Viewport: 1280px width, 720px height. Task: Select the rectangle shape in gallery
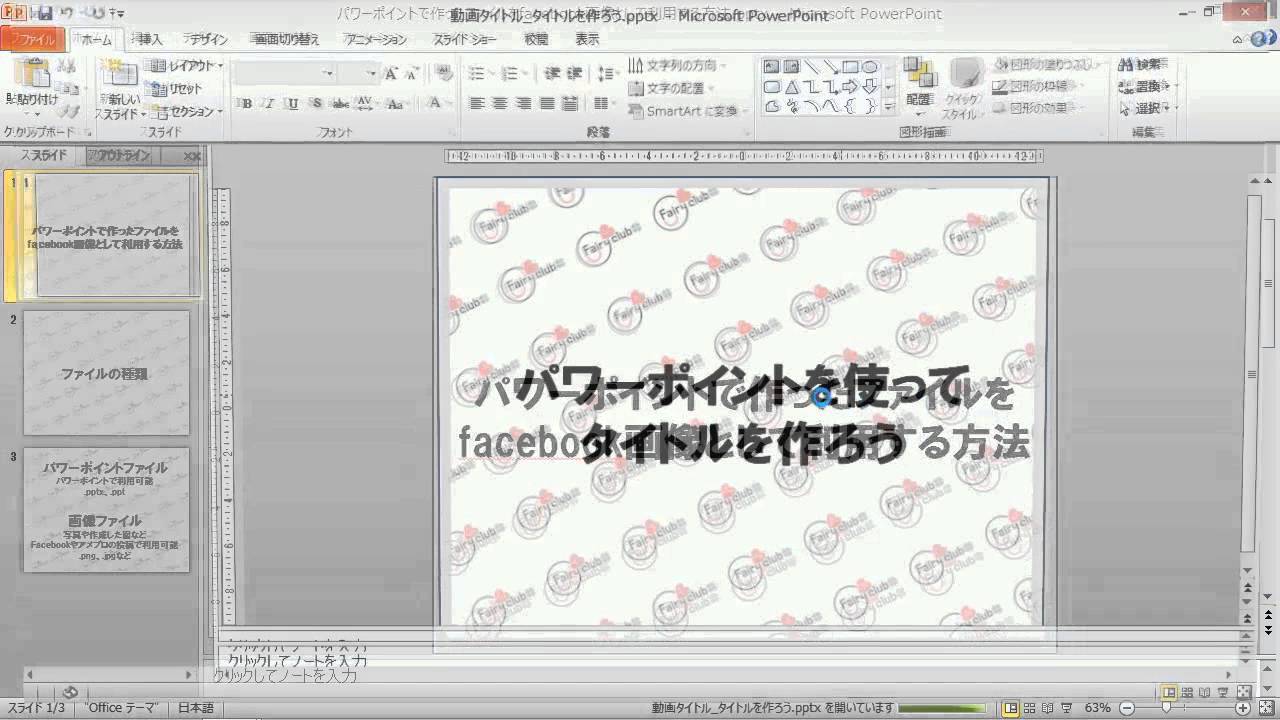[850, 67]
